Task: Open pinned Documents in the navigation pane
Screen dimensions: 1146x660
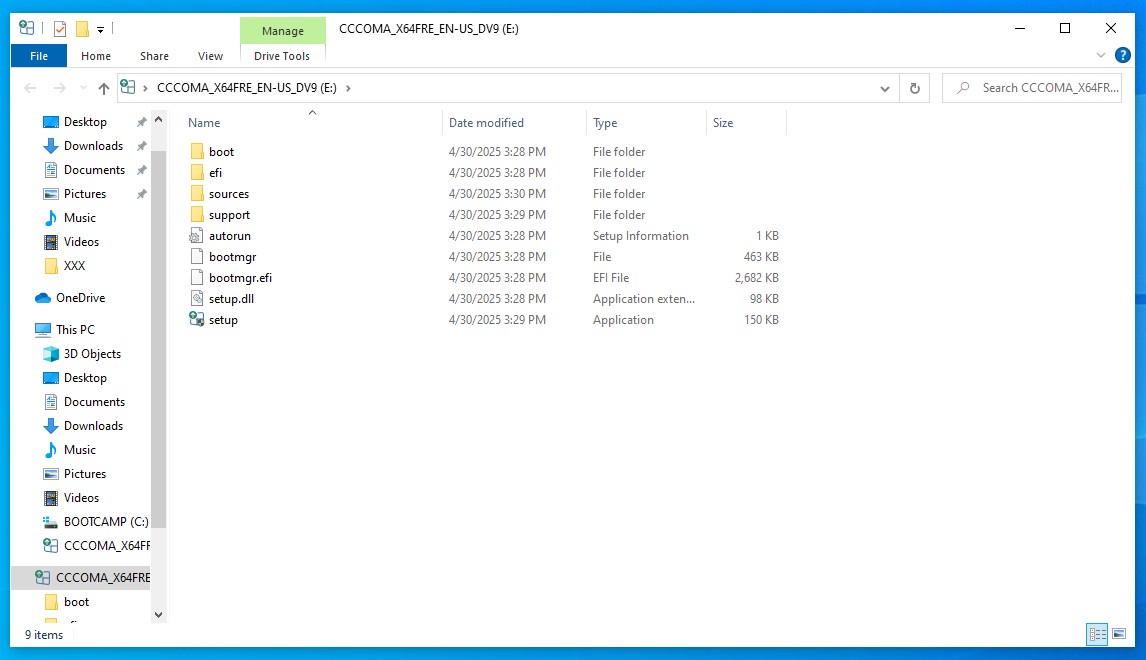Action: (x=94, y=170)
